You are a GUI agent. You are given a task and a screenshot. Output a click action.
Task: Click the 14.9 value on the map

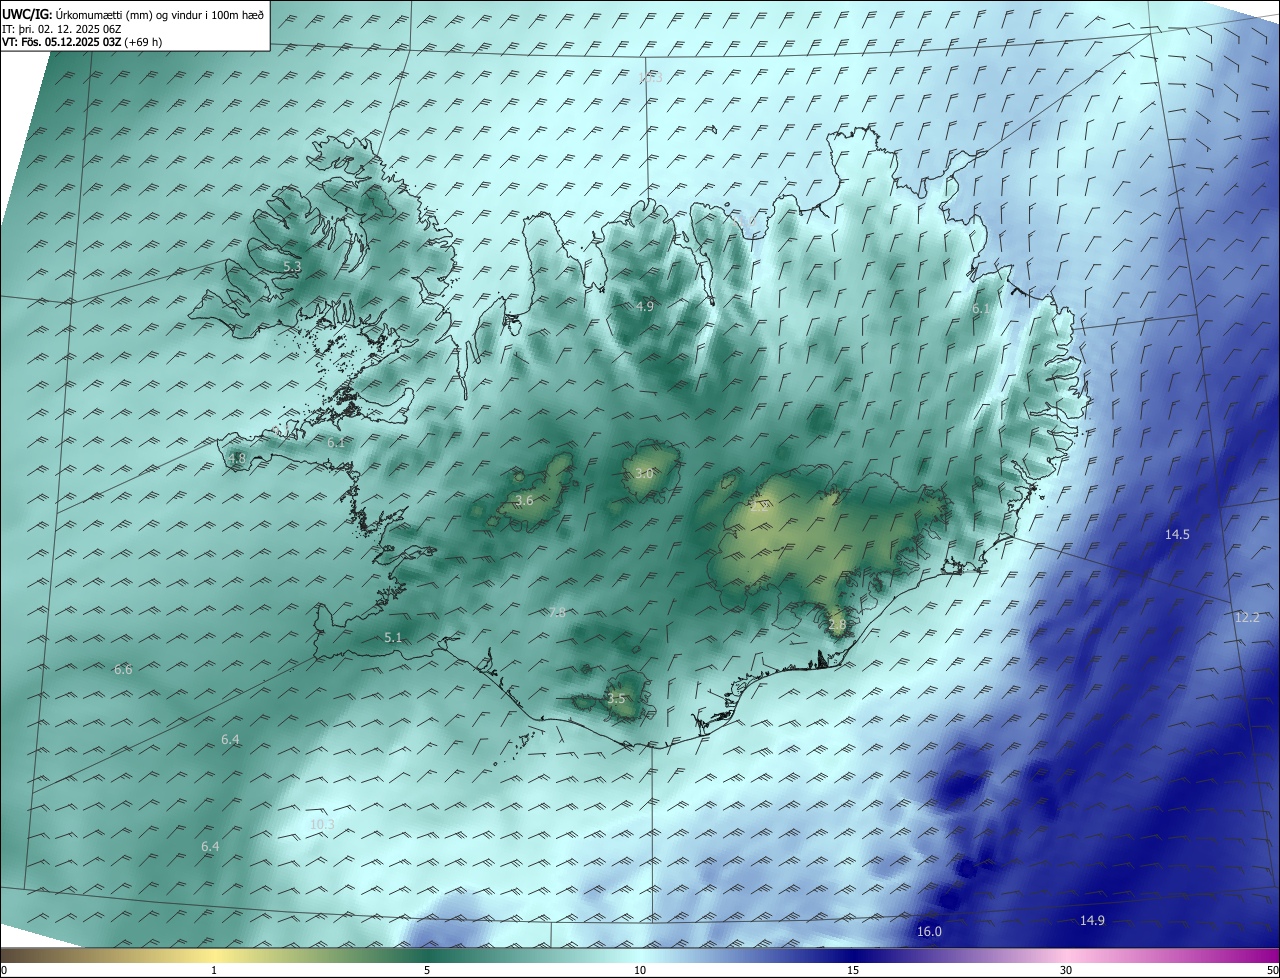(1092, 920)
